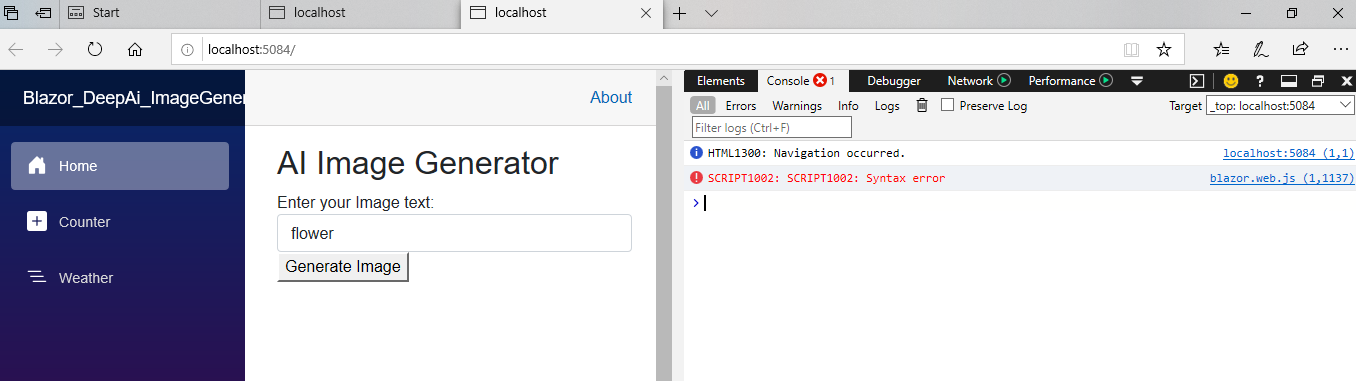Viewport: 1356px width, 381px height.
Task: Click the browser Home icon
Action: (x=135, y=49)
